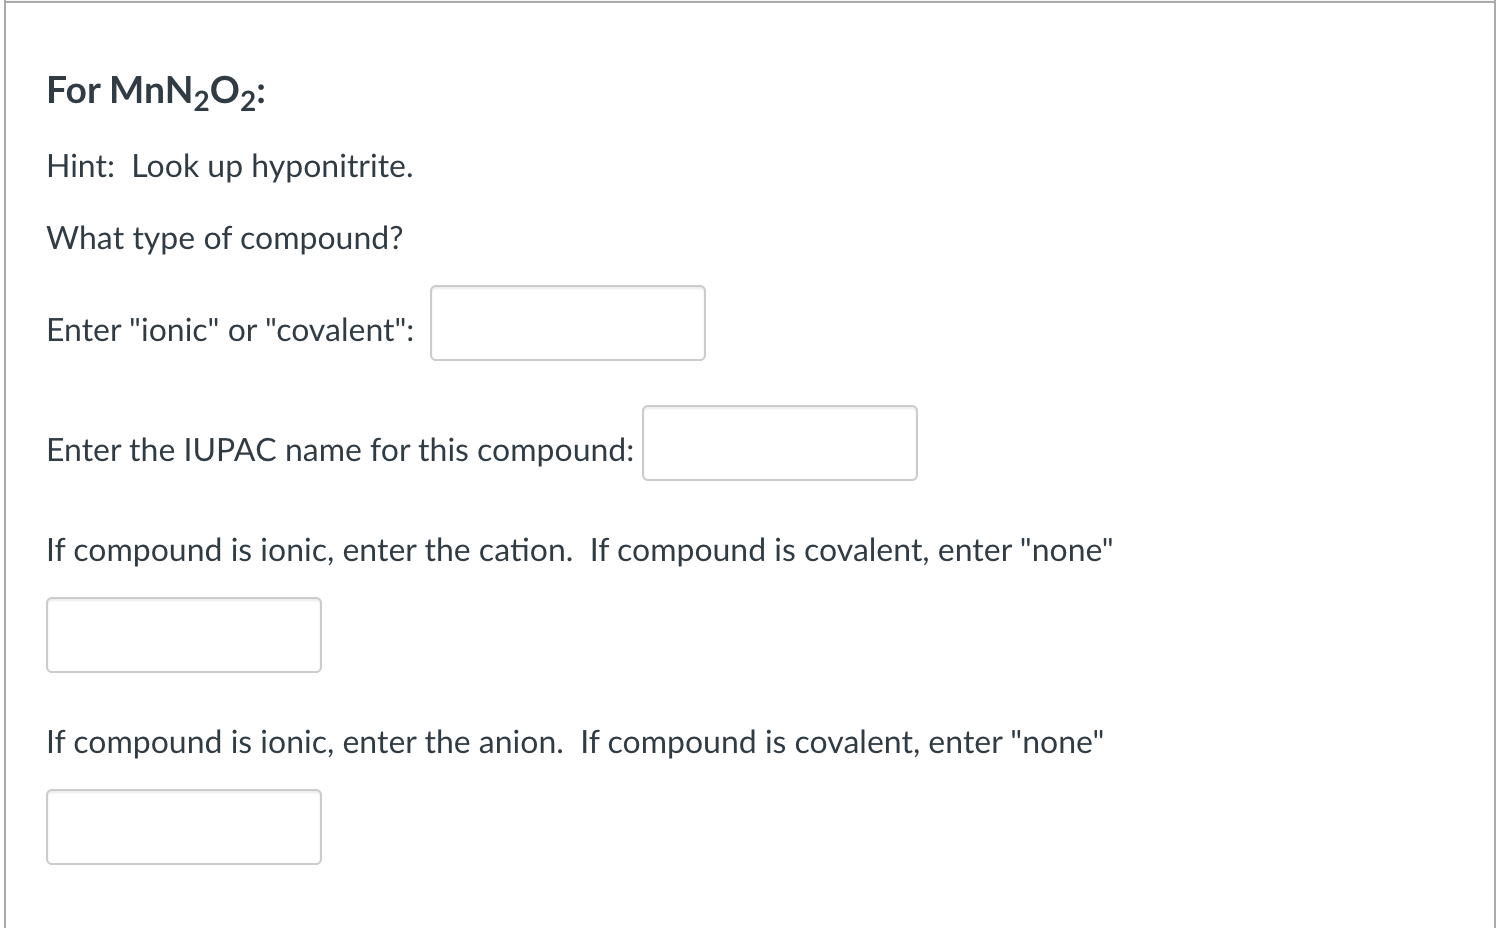The width and height of the screenshot is (1500, 928).
Task: Click the anion answer input box
Action: pyautogui.click(x=183, y=827)
